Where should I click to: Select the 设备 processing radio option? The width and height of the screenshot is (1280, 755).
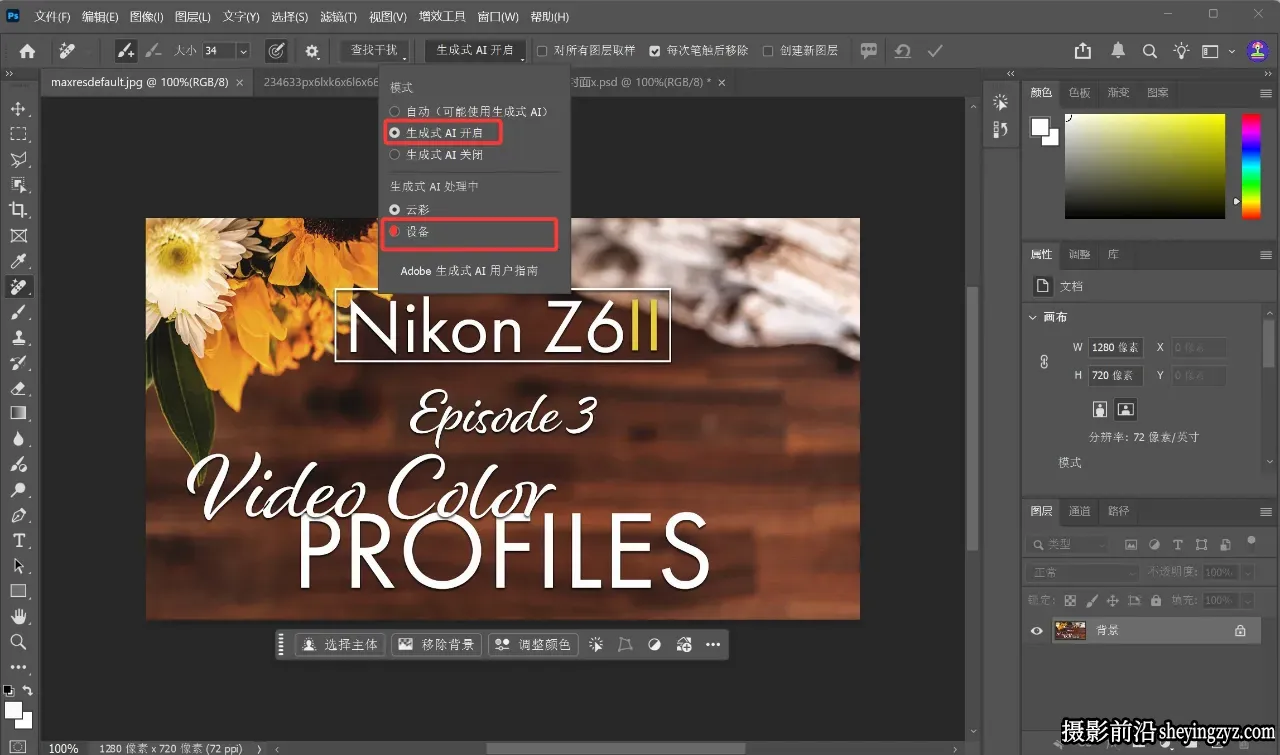coord(395,232)
